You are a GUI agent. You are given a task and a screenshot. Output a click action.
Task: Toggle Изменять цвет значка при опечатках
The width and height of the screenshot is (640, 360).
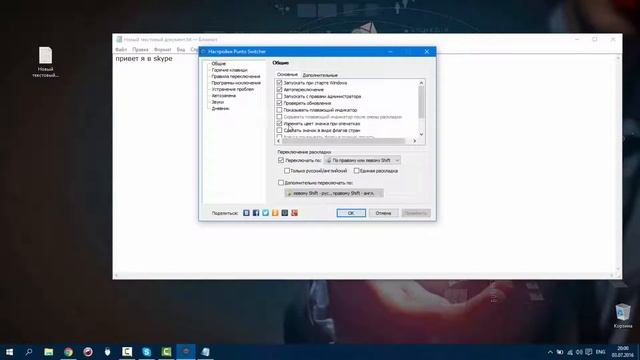pyautogui.click(x=279, y=123)
